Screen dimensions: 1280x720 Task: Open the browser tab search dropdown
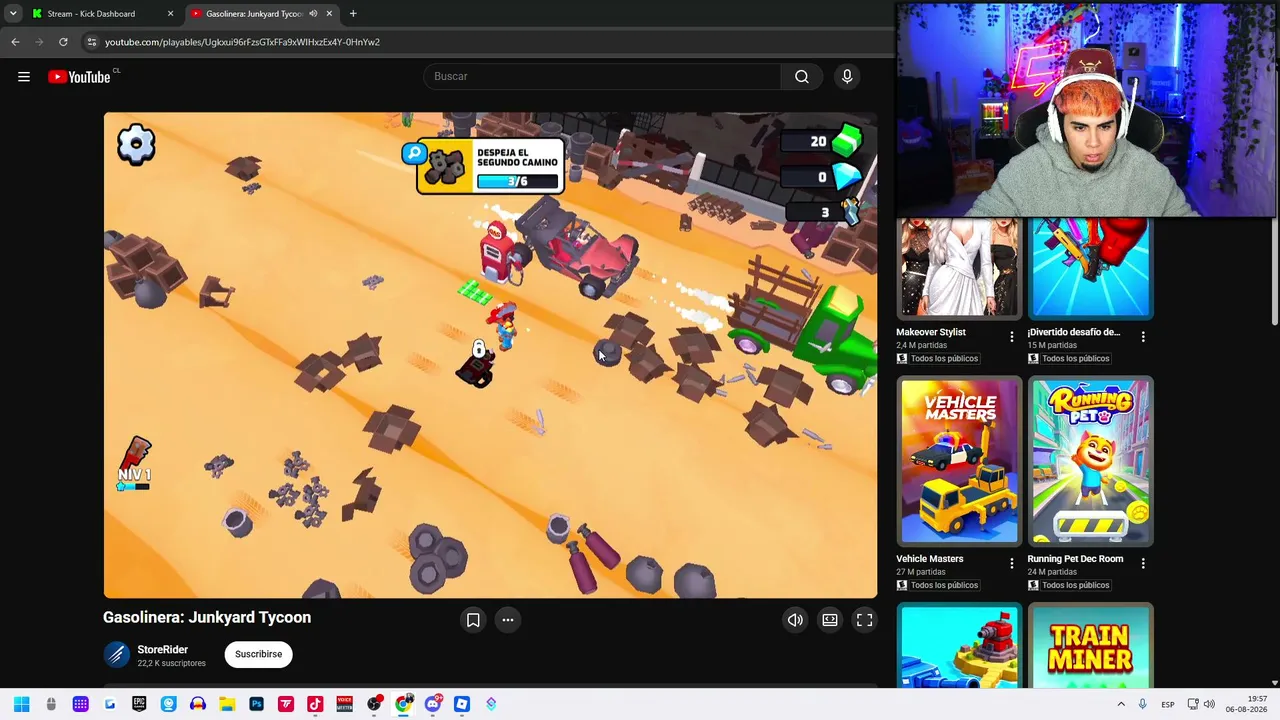click(13, 14)
